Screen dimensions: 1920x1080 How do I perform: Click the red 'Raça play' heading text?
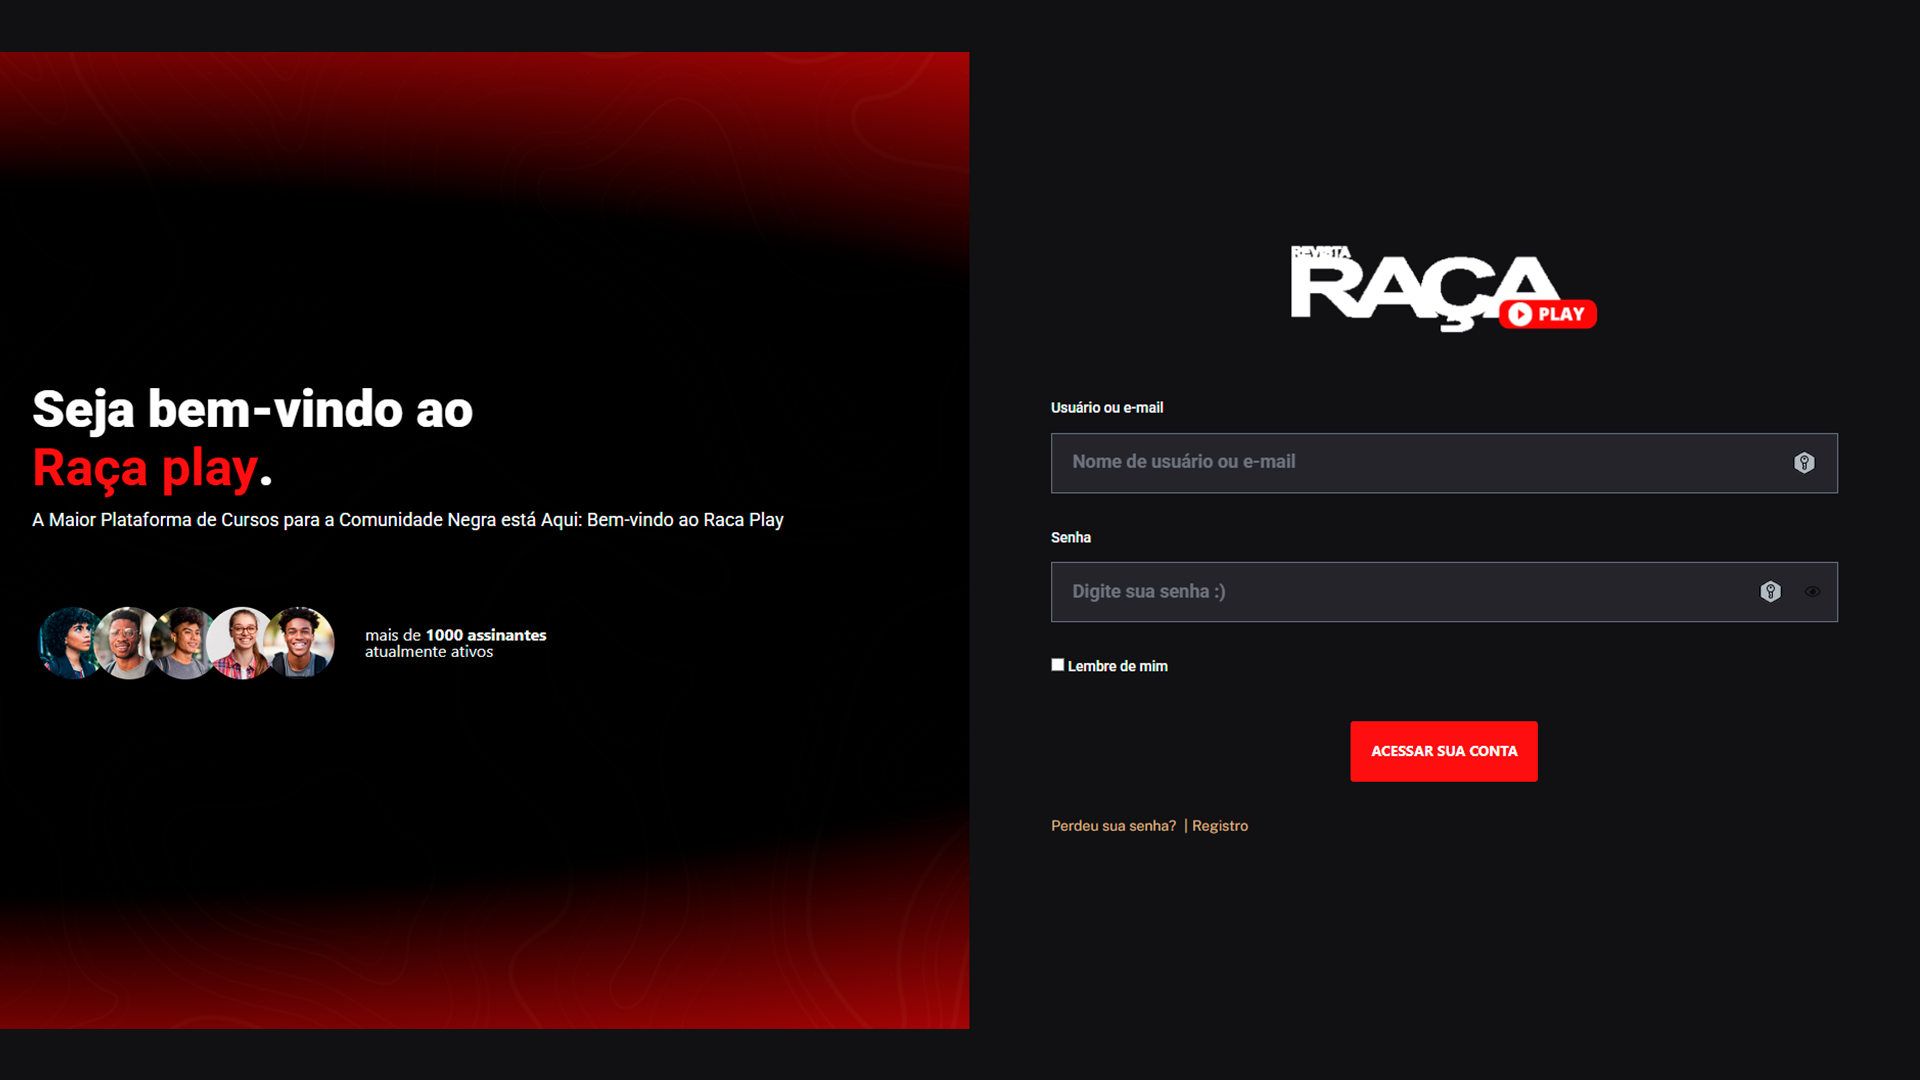[x=146, y=468]
